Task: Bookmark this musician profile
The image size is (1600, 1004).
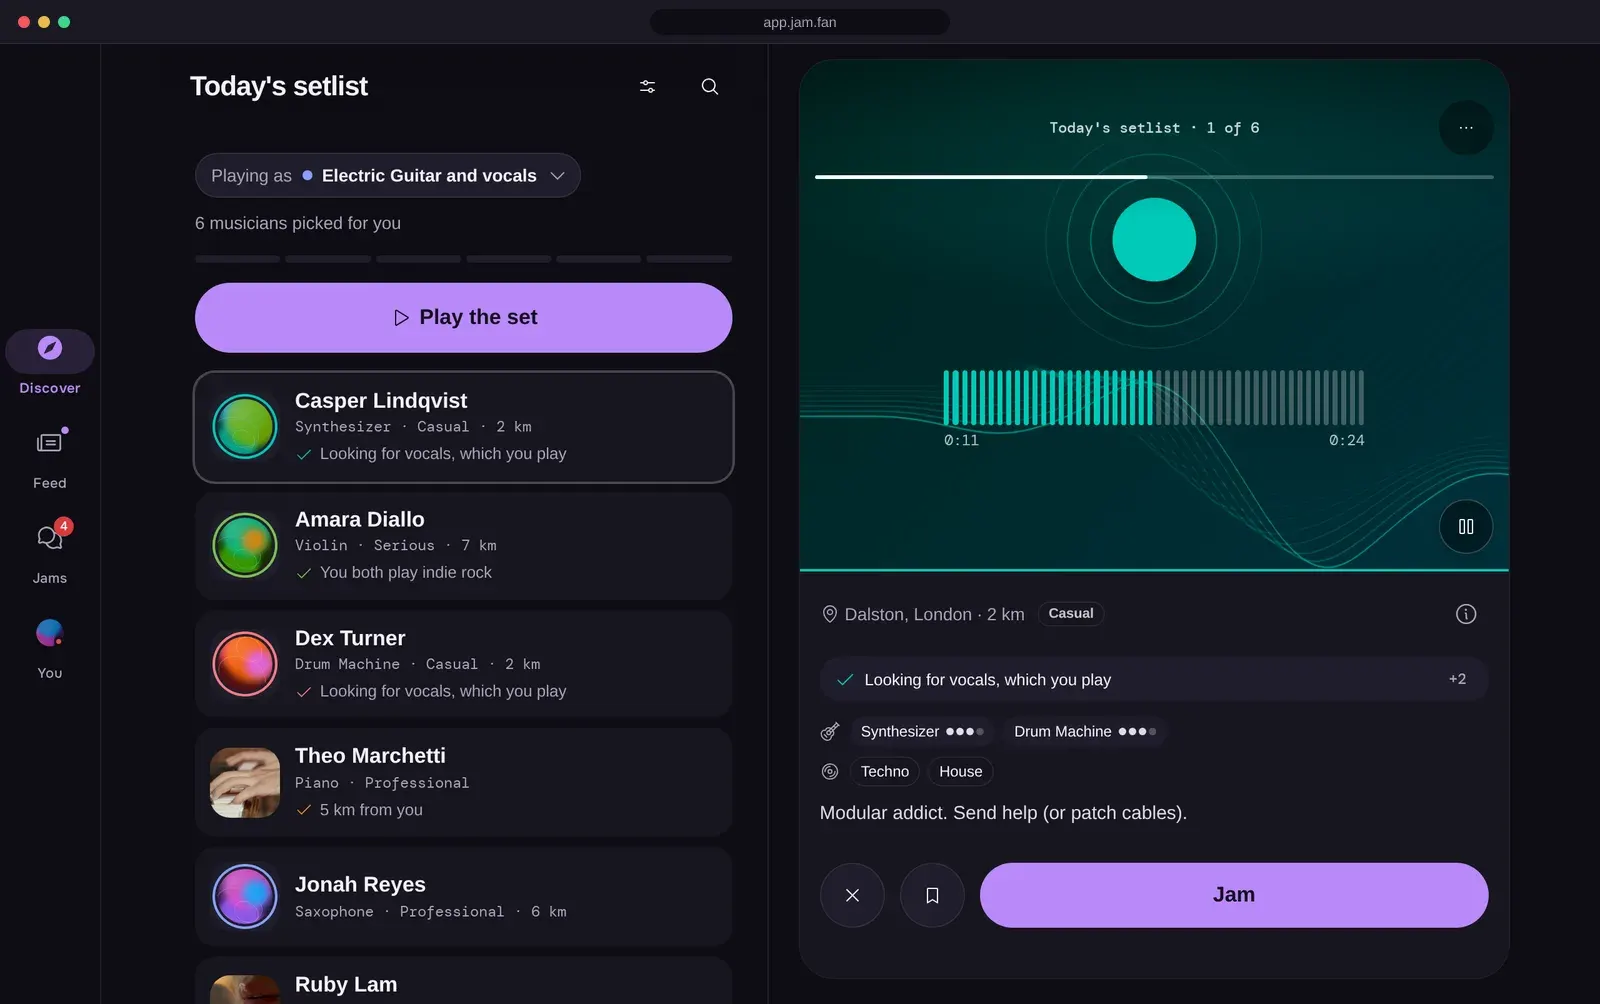Action: (x=932, y=895)
